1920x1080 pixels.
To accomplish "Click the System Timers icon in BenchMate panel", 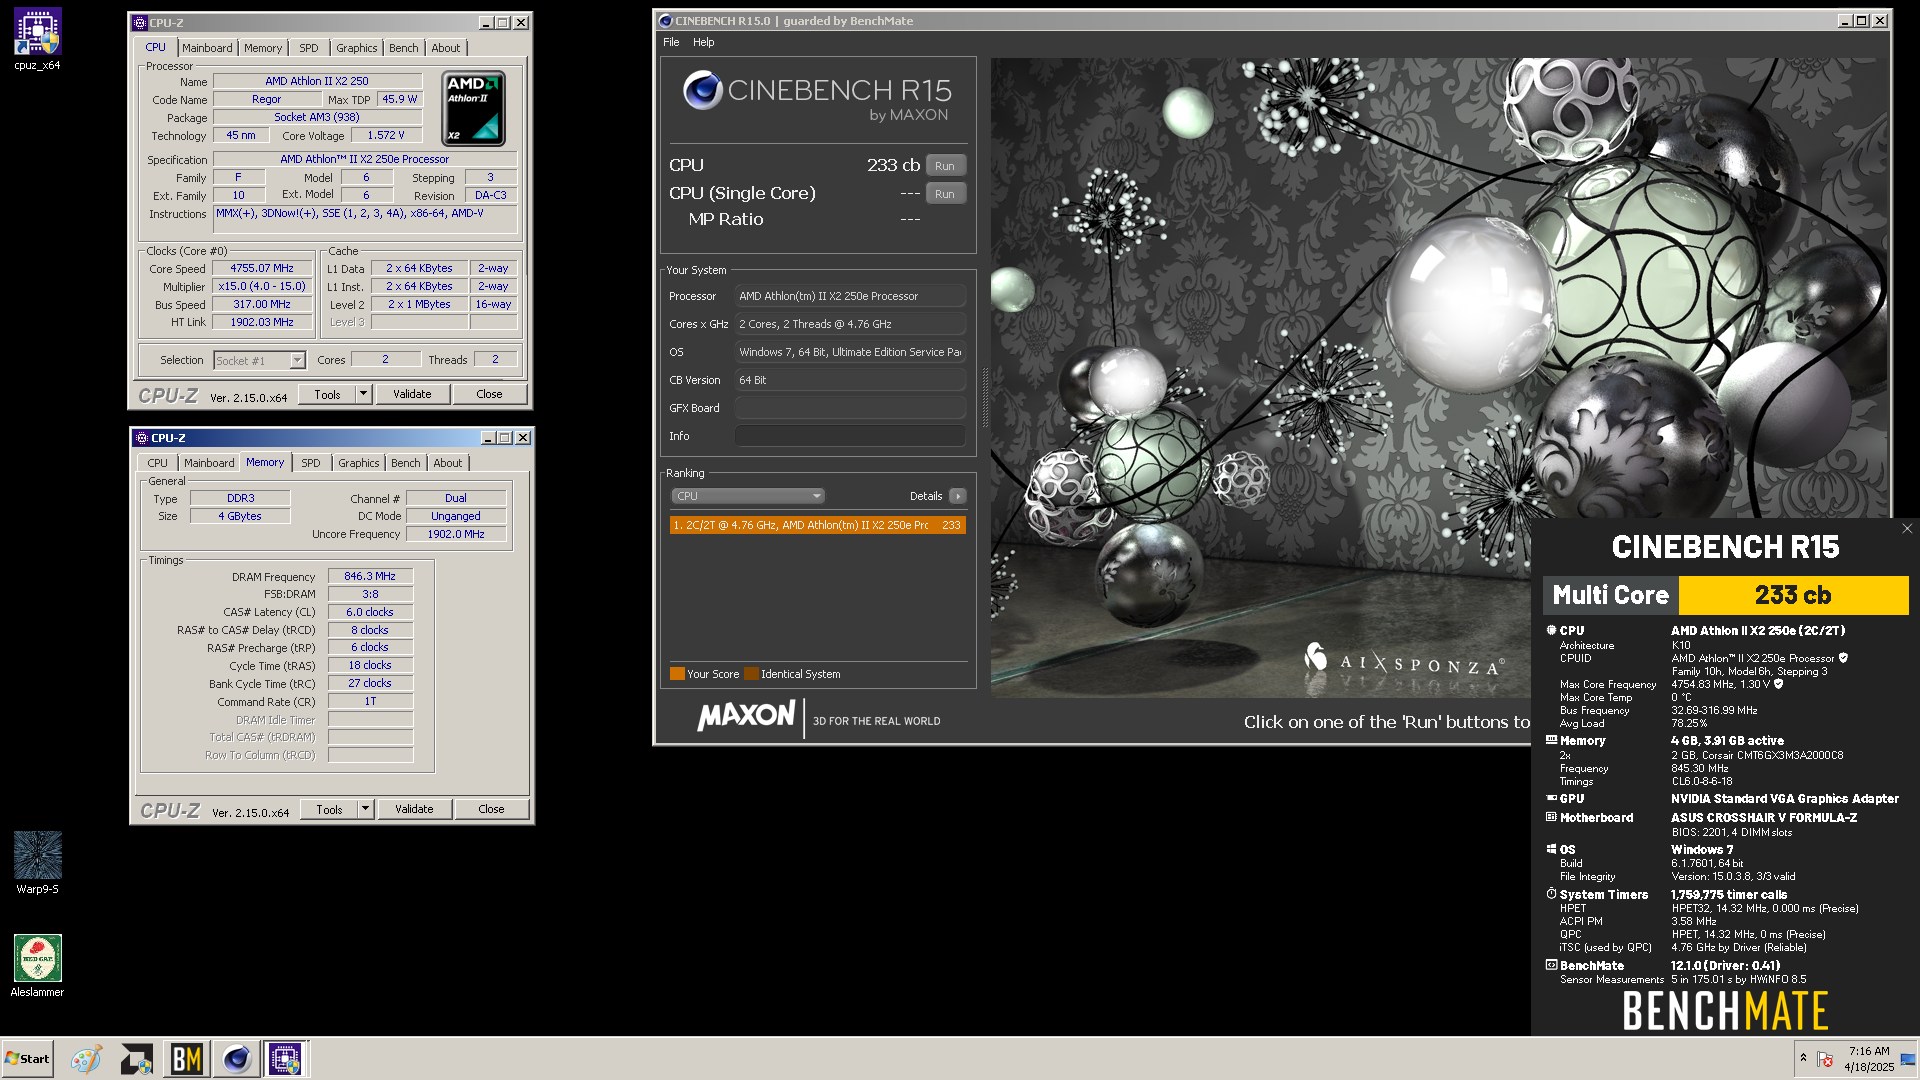I will coord(1551,894).
